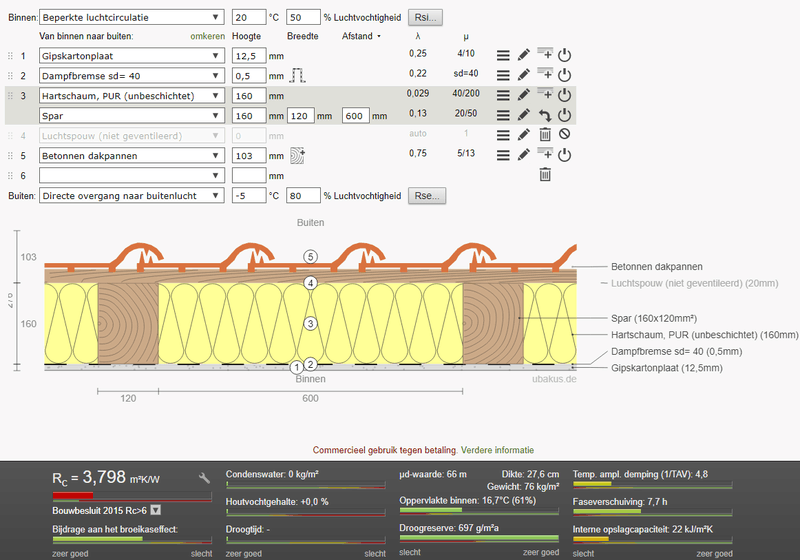Screen dimensions: 800x560
Task: Click the swap arrows icon in the Spar row
Action: pos(545,115)
